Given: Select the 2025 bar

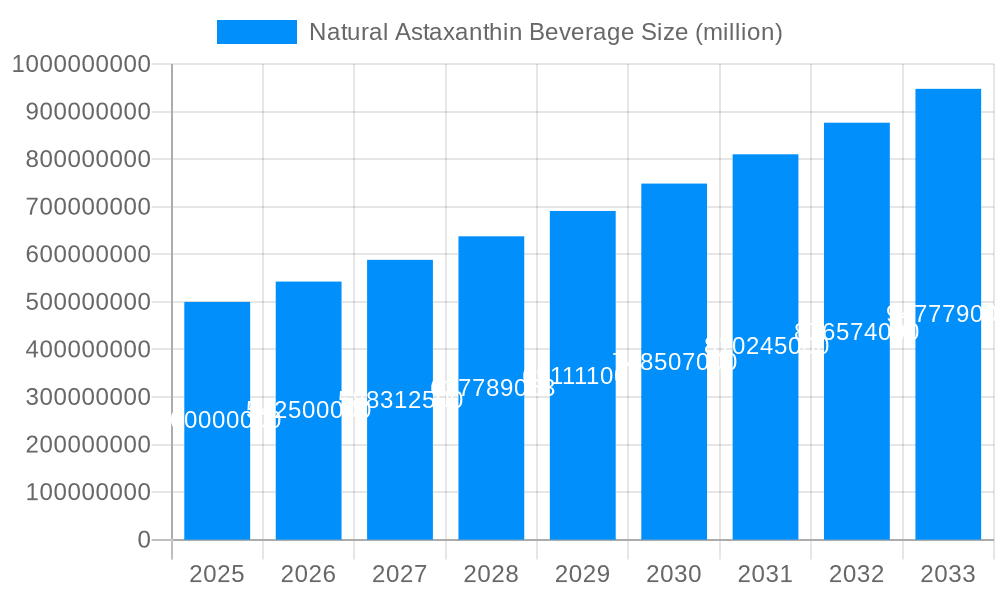Looking at the screenshot, I should [x=217, y=420].
